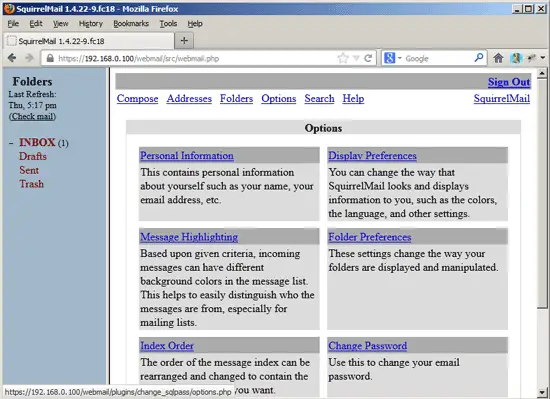Open the Tools menu
The image size is (550, 399).
(x=168, y=23)
